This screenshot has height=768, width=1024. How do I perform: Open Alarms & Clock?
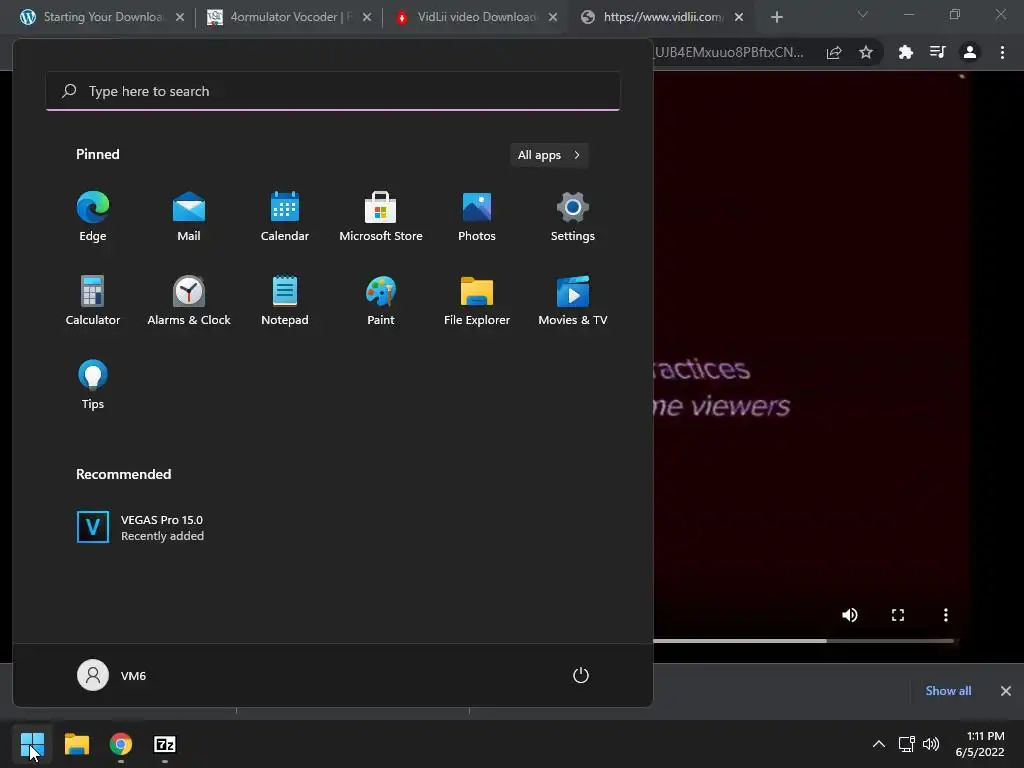(x=189, y=300)
